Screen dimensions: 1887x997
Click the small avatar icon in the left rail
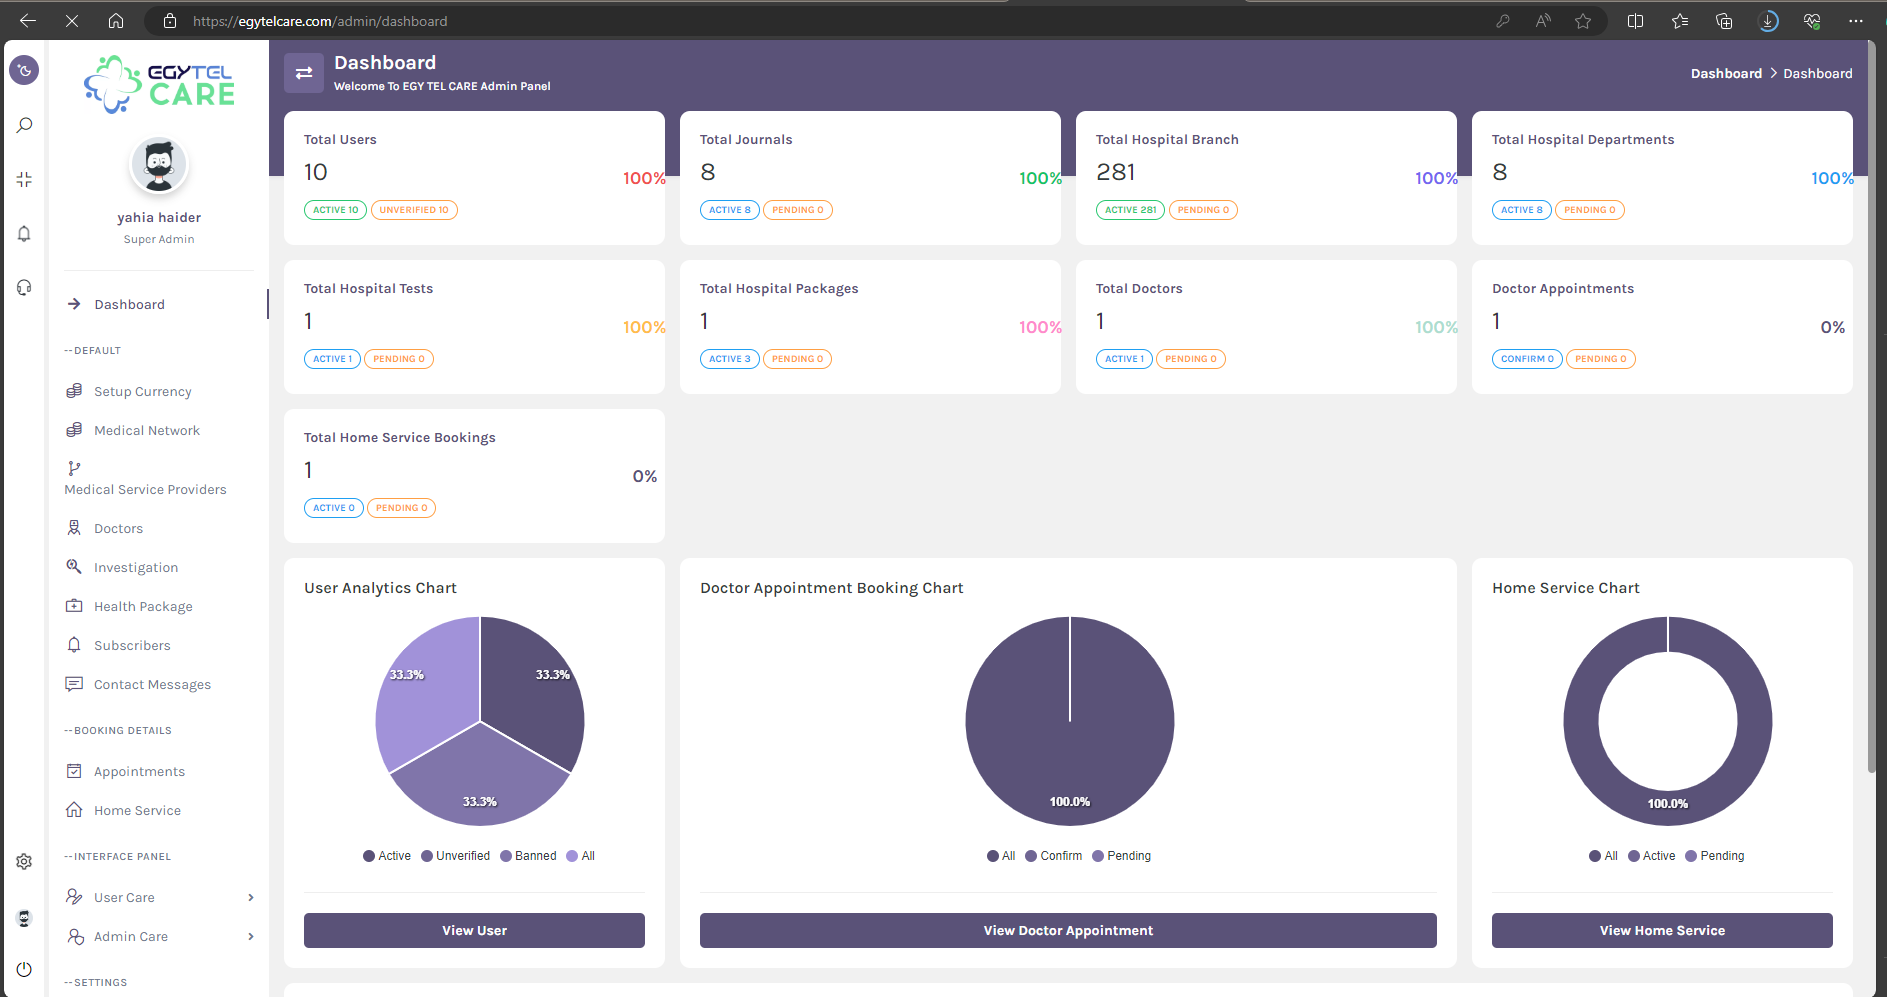[24, 918]
